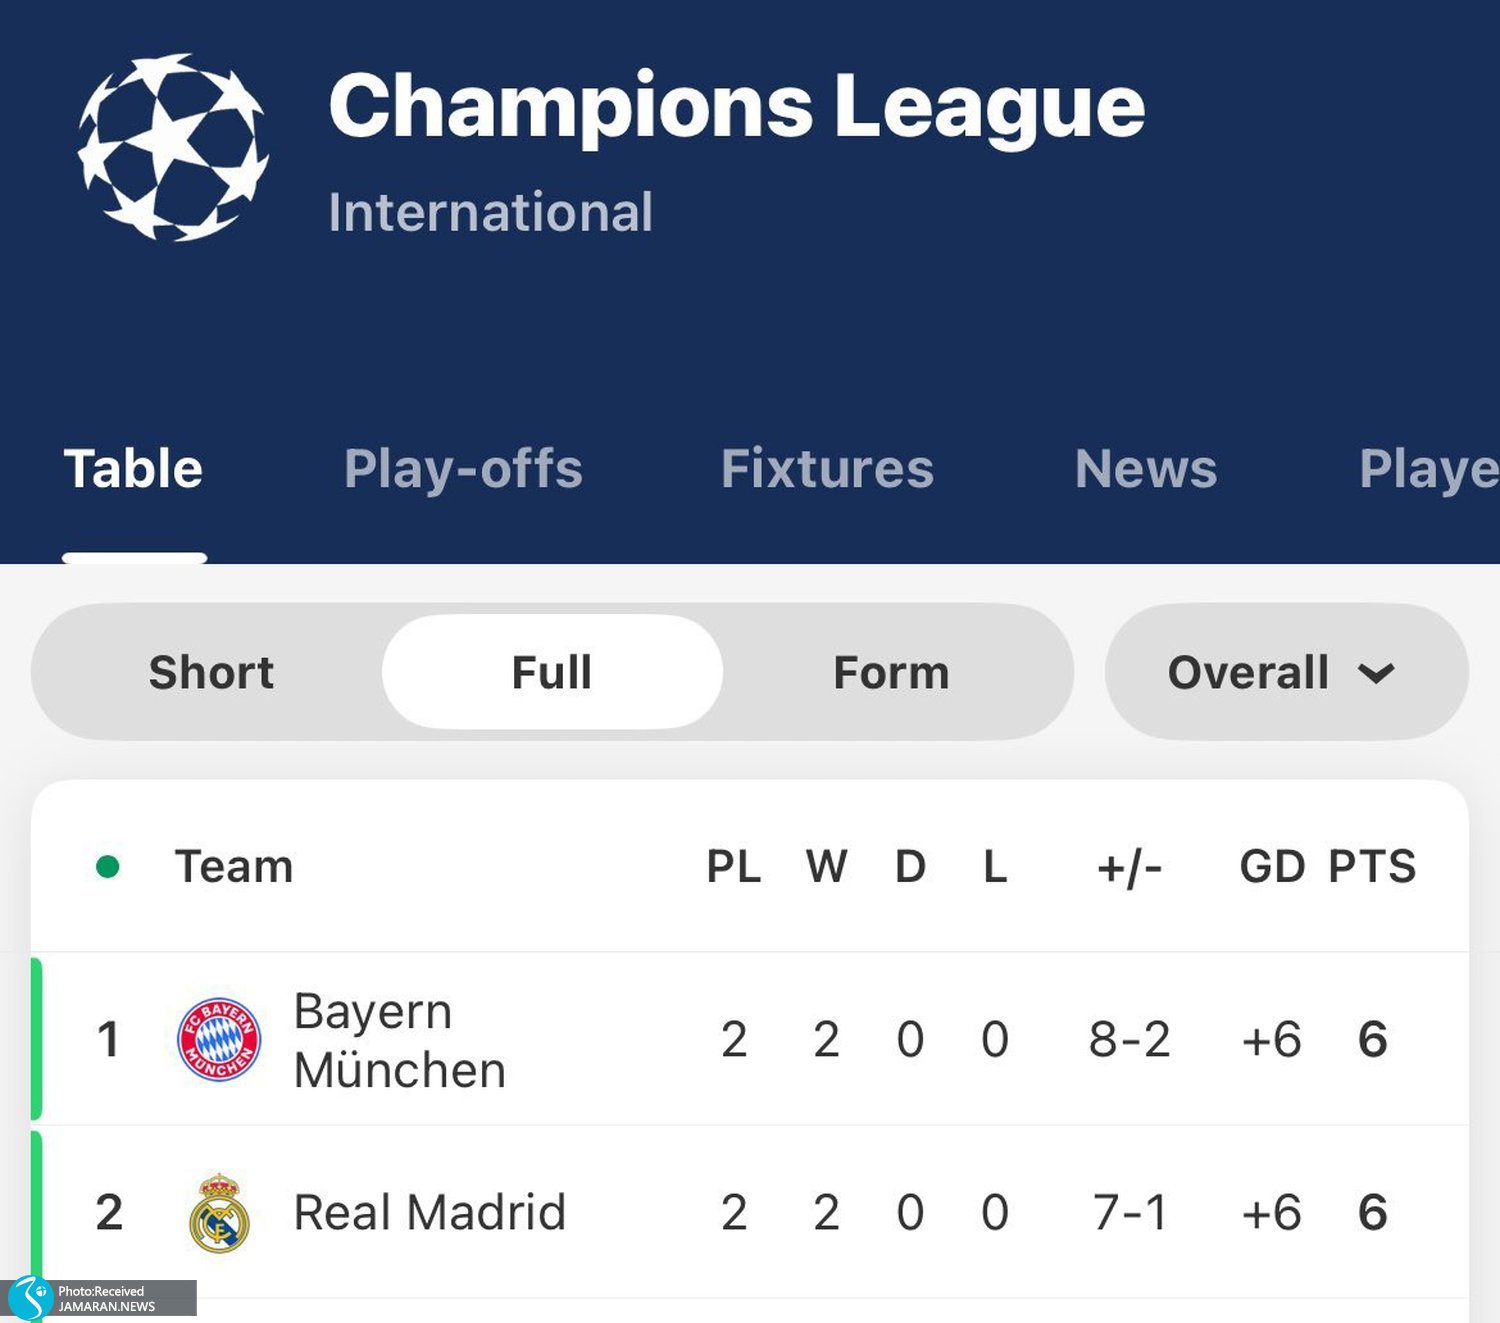Open the Bayern München team name link
Screen dimensions: 1500x1323
tap(399, 1040)
